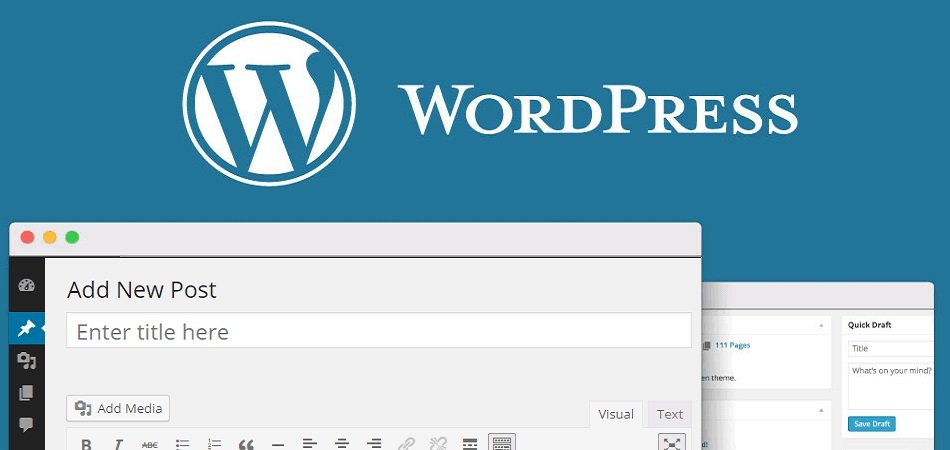Click the Save Draft button
950x450 pixels.
pyautogui.click(x=871, y=424)
